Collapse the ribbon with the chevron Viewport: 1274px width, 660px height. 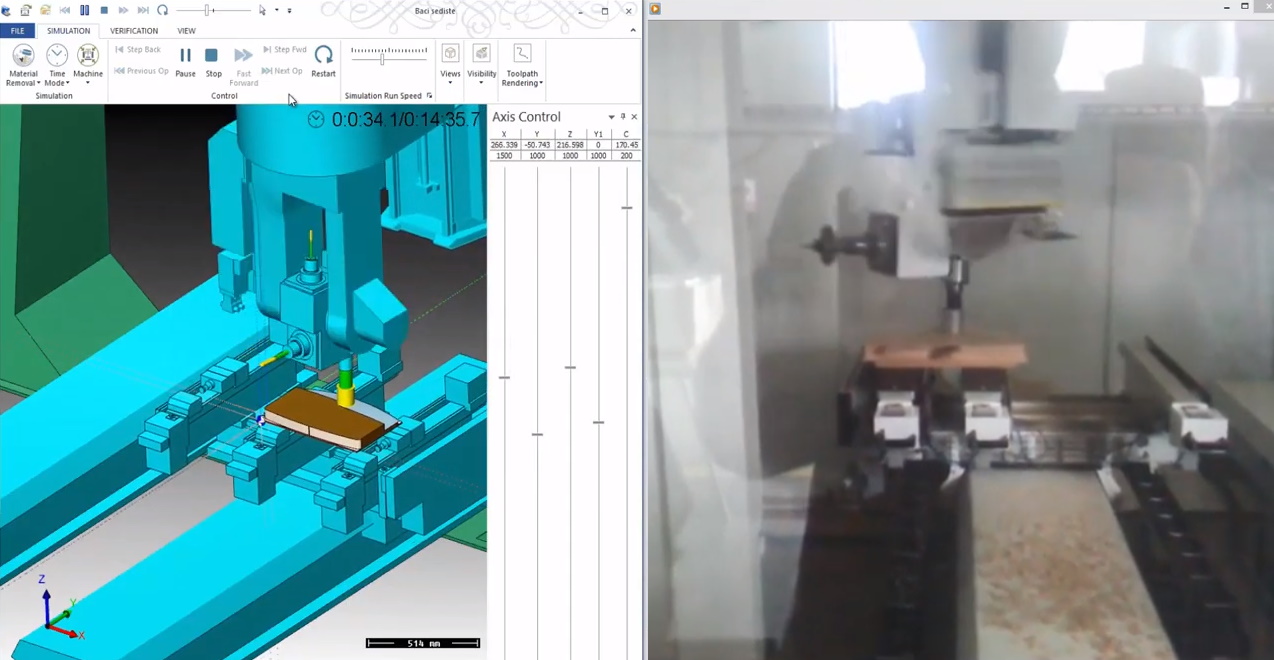(633, 31)
